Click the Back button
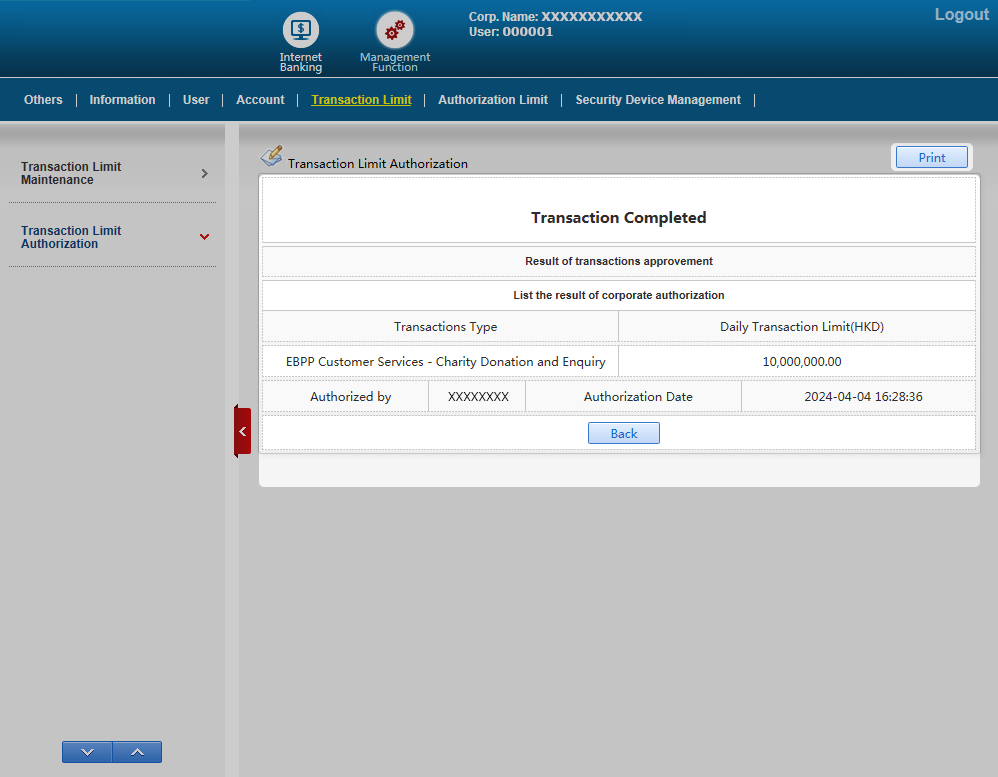Screen dimensions: 998x777 coord(623,433)
